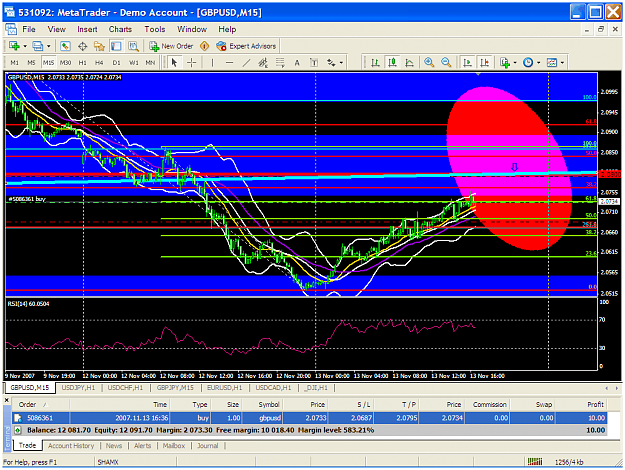The width and height of the screenshot is (625, 470).
Task: Expand the Indicators dropdown arrow
Action: (x=515, y=63)
